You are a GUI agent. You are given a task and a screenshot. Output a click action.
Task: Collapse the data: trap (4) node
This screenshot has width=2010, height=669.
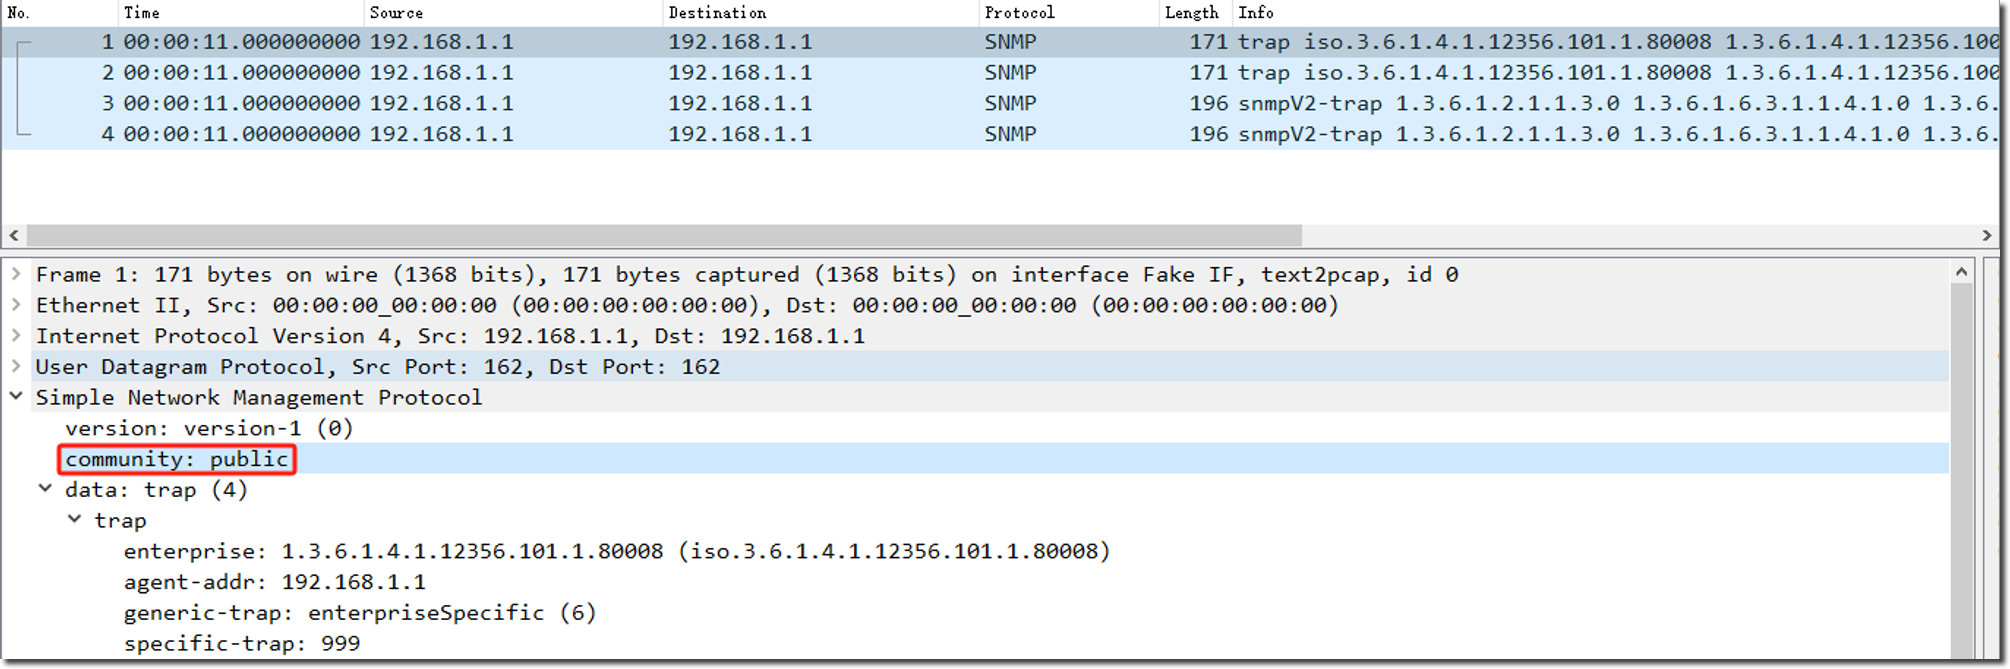click(x=45, y=489)
